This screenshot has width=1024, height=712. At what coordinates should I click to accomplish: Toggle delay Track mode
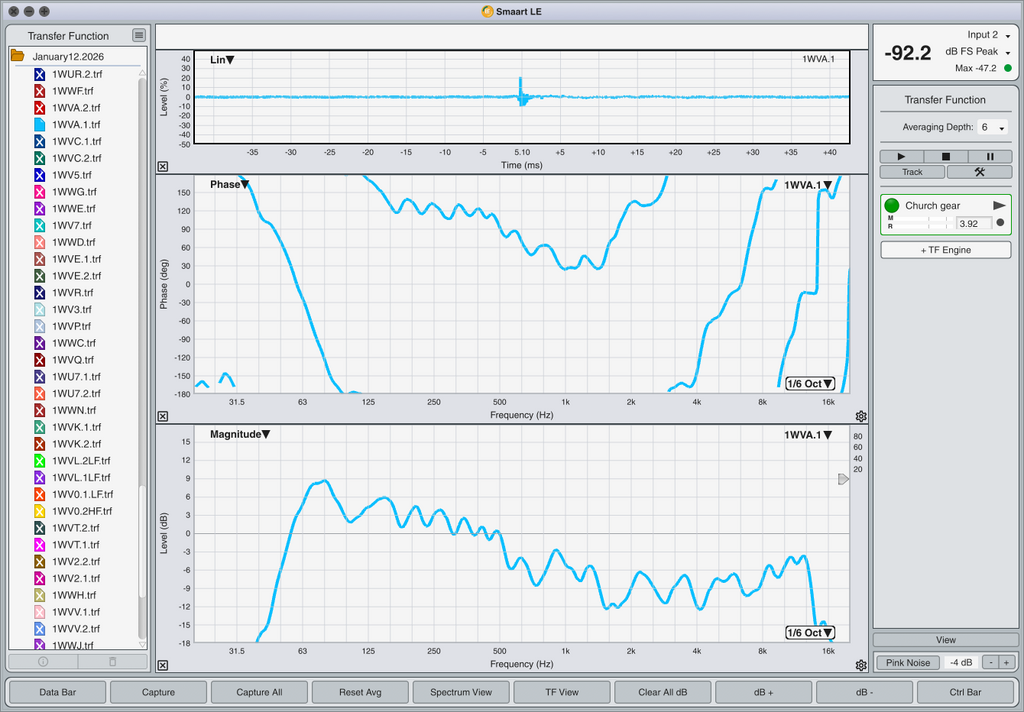pyautogui.click(x=912, y=172)
